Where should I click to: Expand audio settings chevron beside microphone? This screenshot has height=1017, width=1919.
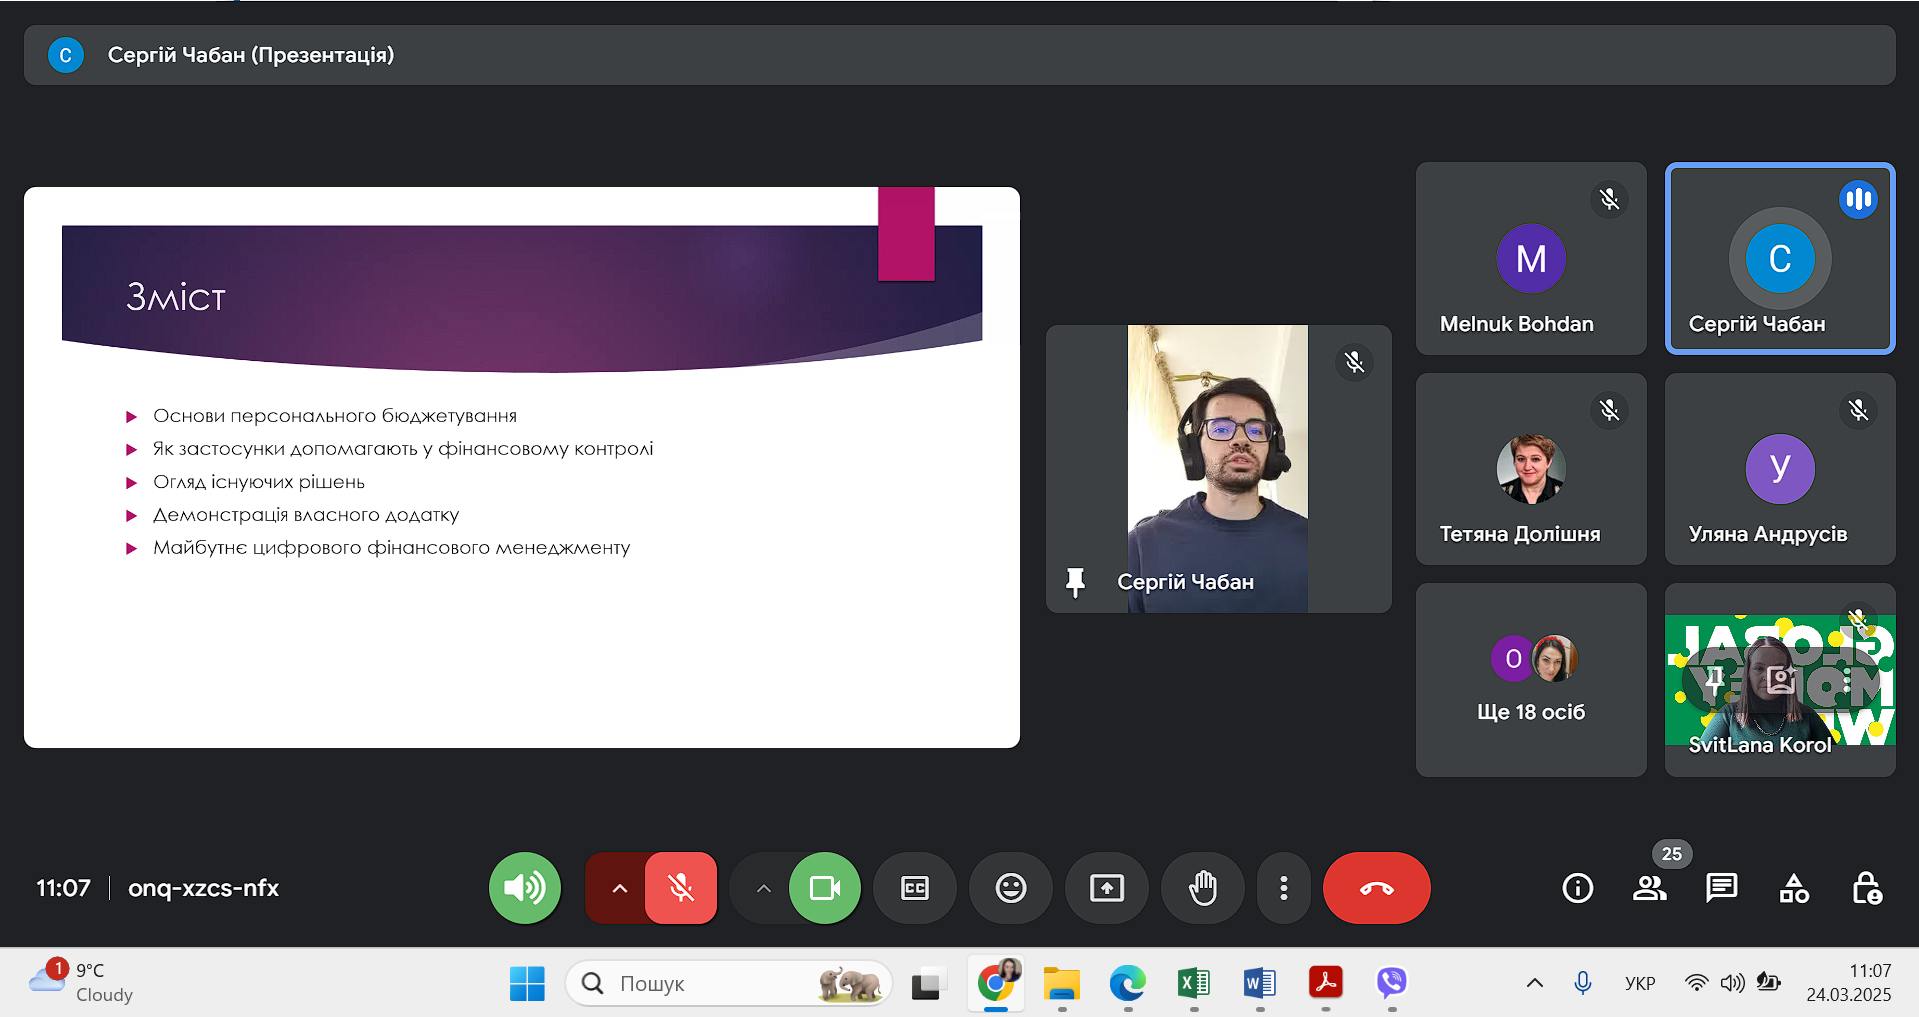(x=619, y=888)
